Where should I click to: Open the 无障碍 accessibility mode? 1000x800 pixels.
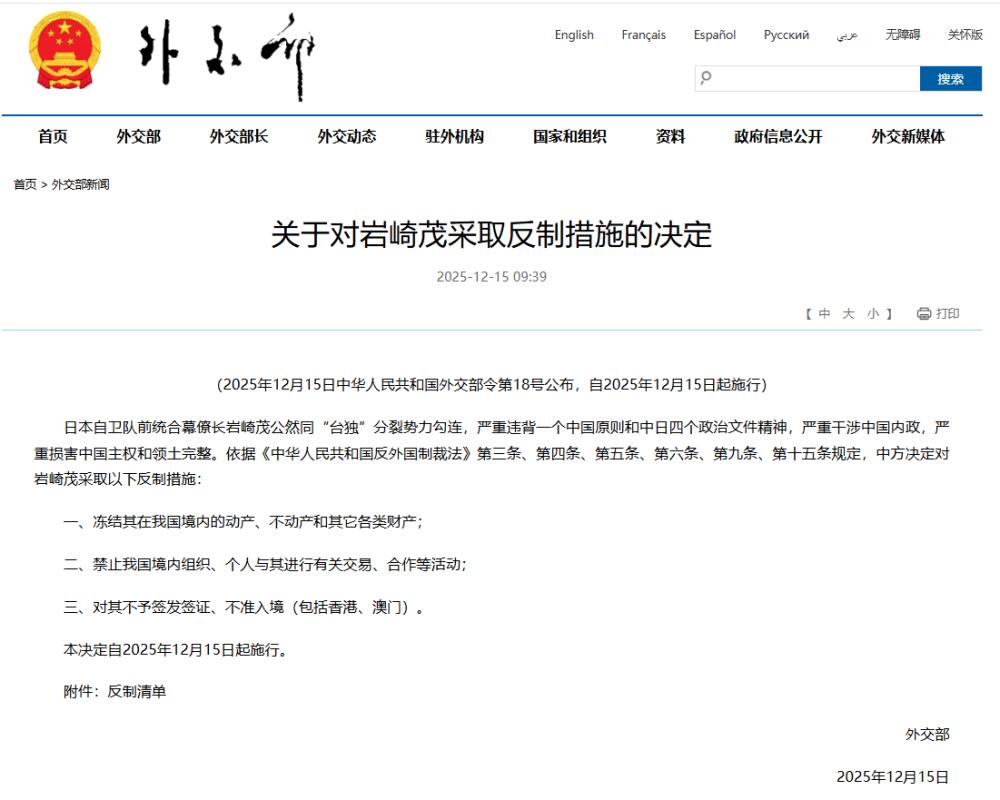click(902, 34)
